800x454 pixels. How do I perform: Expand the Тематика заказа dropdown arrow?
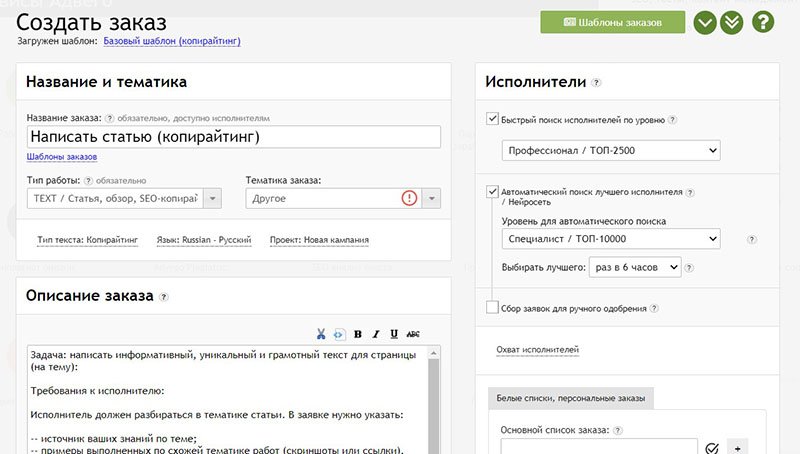click(432, 198)
